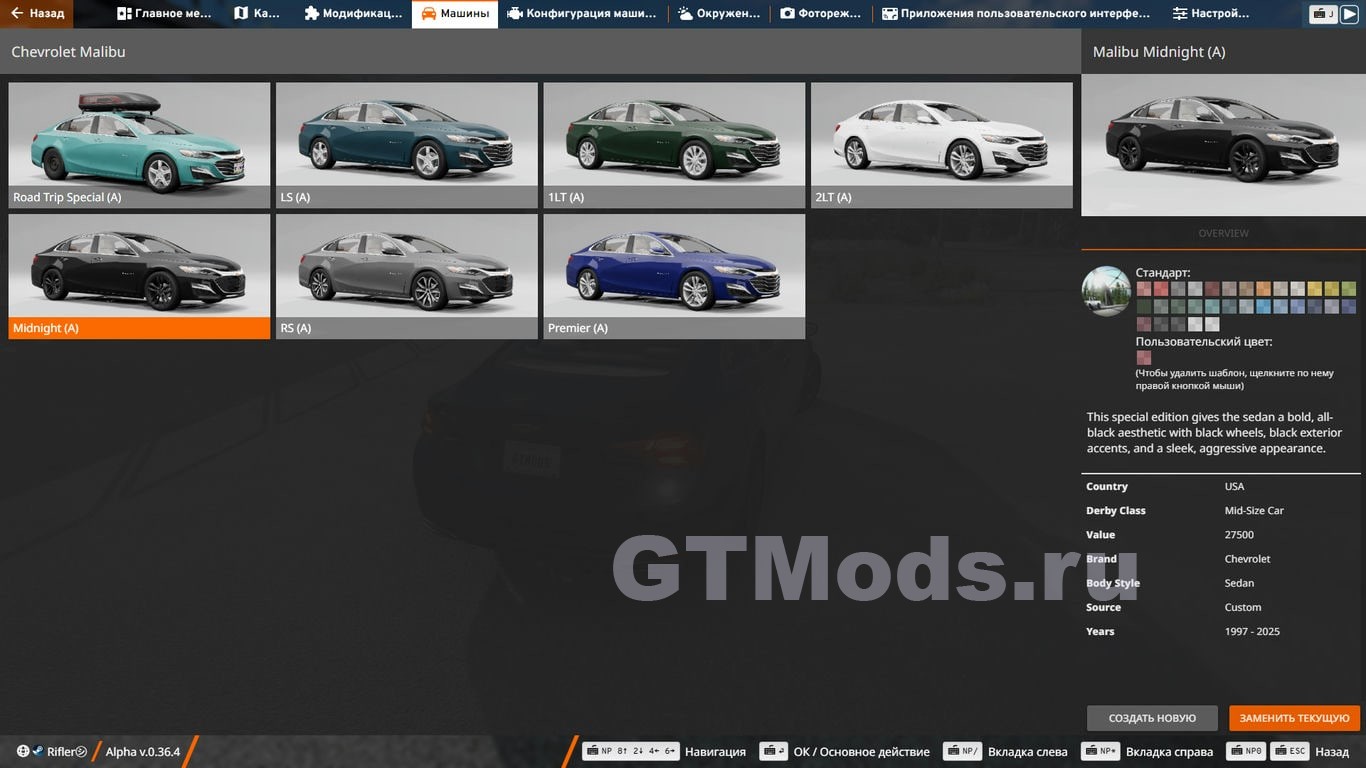Image resolution: width=1366 pixels, height=768 pixels.
Task: Click the Value figure 27500
Action: (1239, 535)
